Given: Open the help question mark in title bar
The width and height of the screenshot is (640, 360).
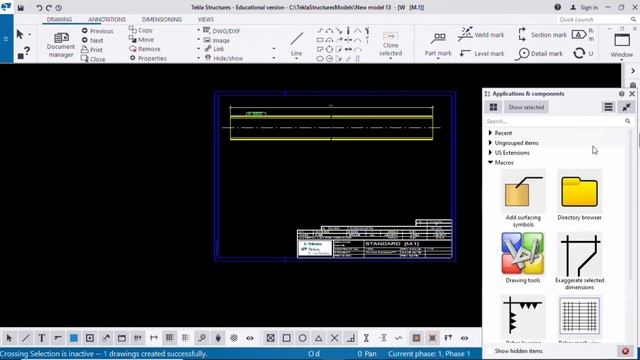Looking at the screenshot, I should (558, 7).
